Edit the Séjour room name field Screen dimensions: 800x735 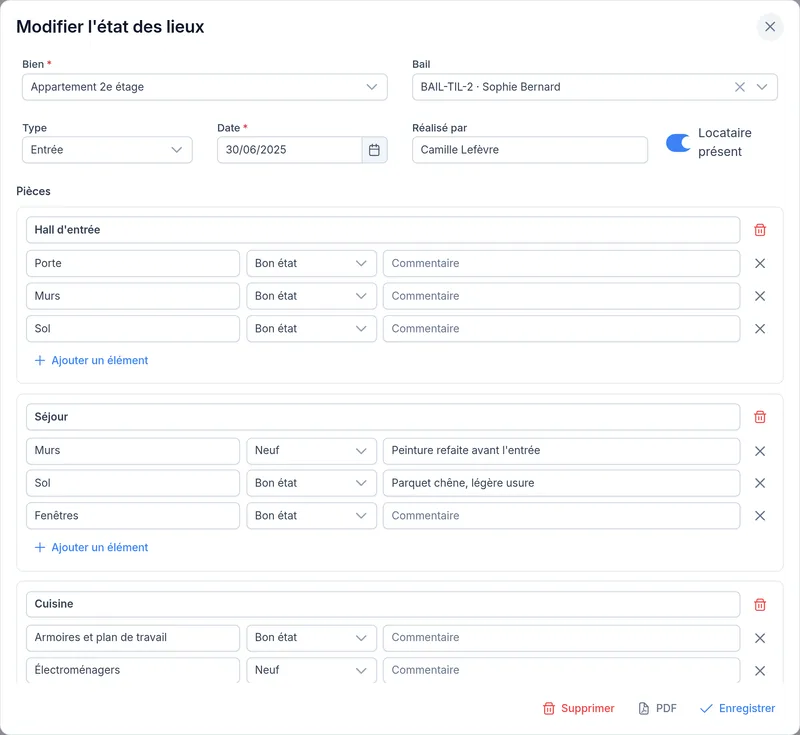383,417
